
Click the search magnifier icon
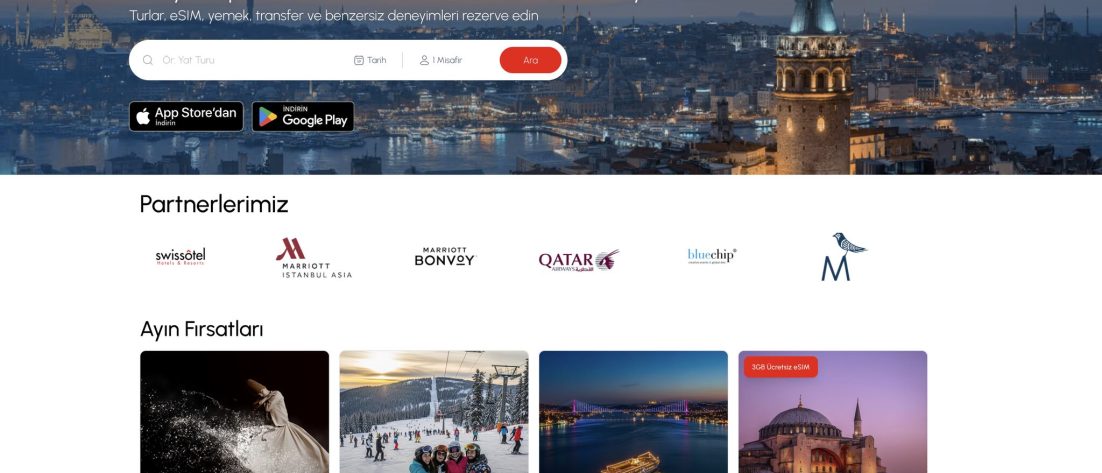pos(148,60)
